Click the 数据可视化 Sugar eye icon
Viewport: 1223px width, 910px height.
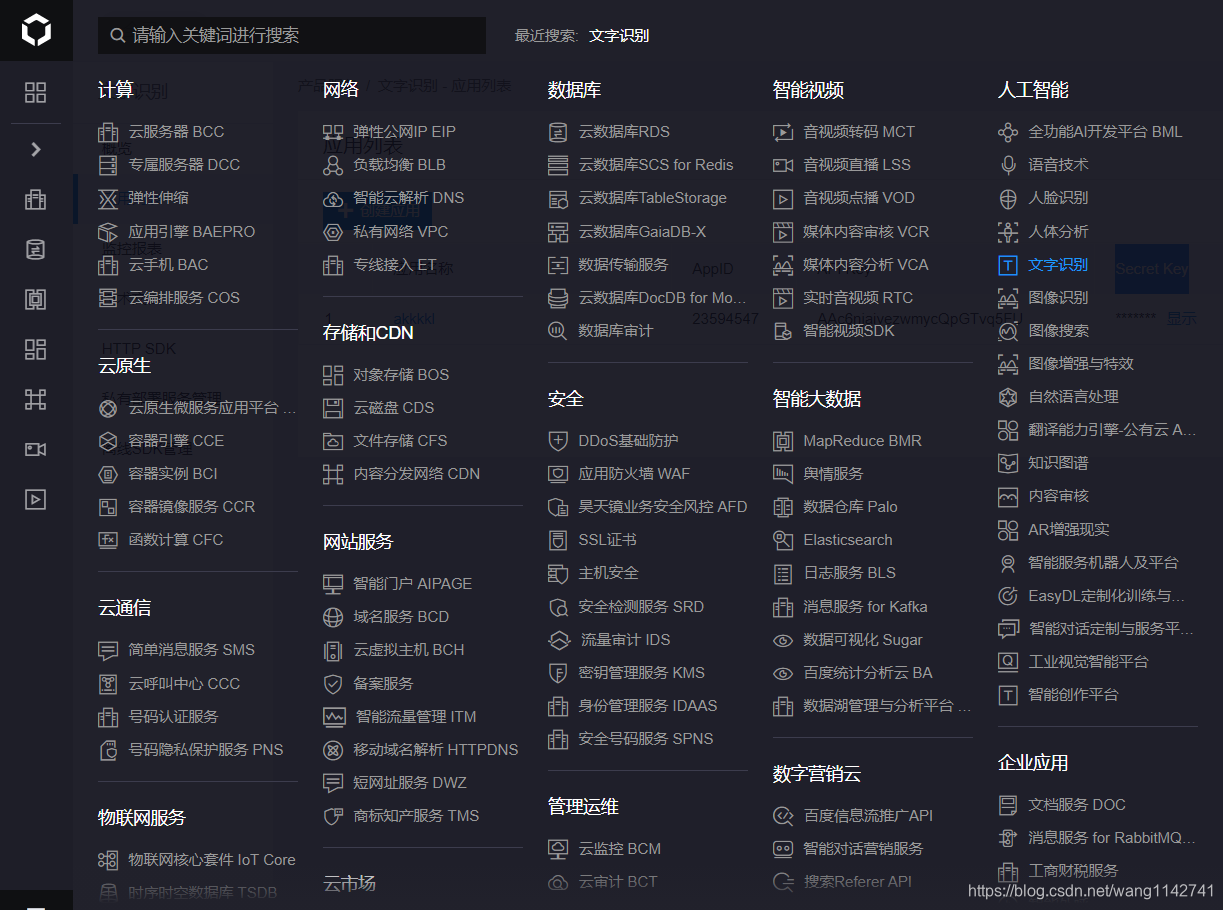pyautogui.click(x=784, y=640)
